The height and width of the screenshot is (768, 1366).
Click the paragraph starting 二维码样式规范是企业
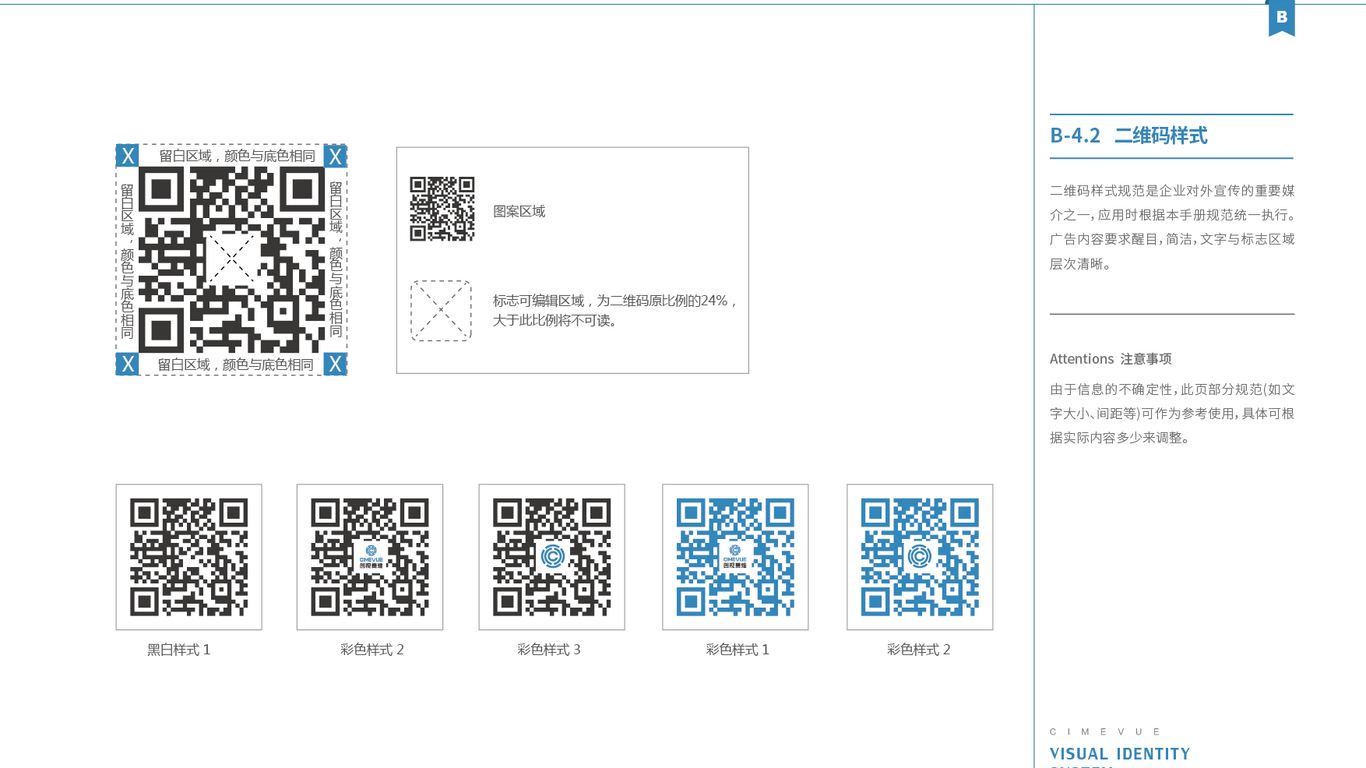(x=1172, y=227)
